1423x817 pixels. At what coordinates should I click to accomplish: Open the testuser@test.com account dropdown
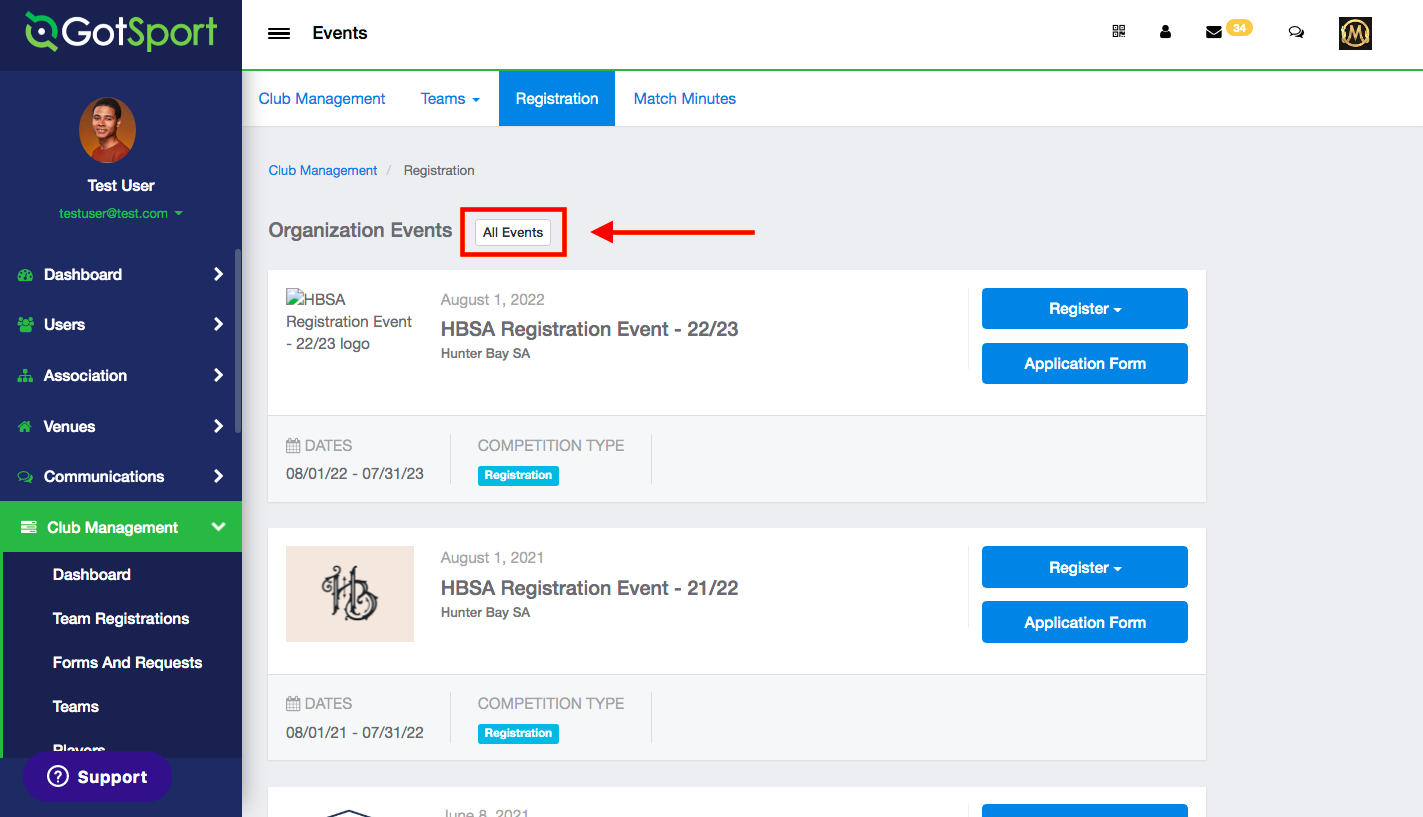120,213
